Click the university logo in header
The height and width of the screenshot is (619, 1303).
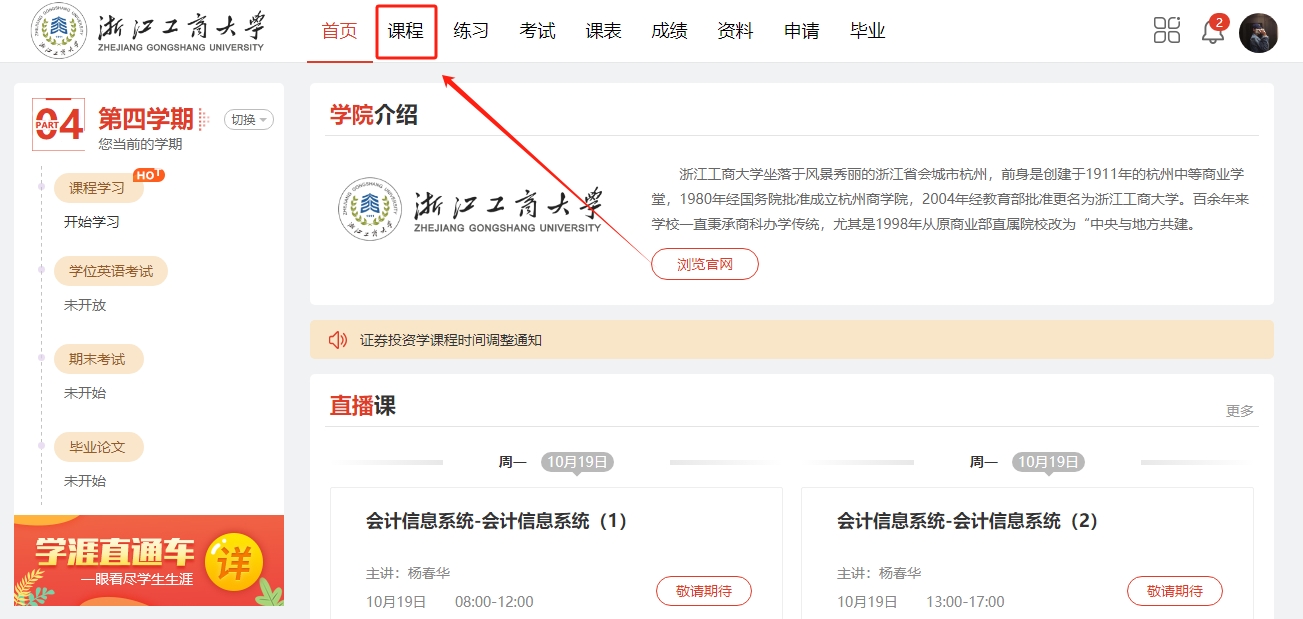point(148,31)
